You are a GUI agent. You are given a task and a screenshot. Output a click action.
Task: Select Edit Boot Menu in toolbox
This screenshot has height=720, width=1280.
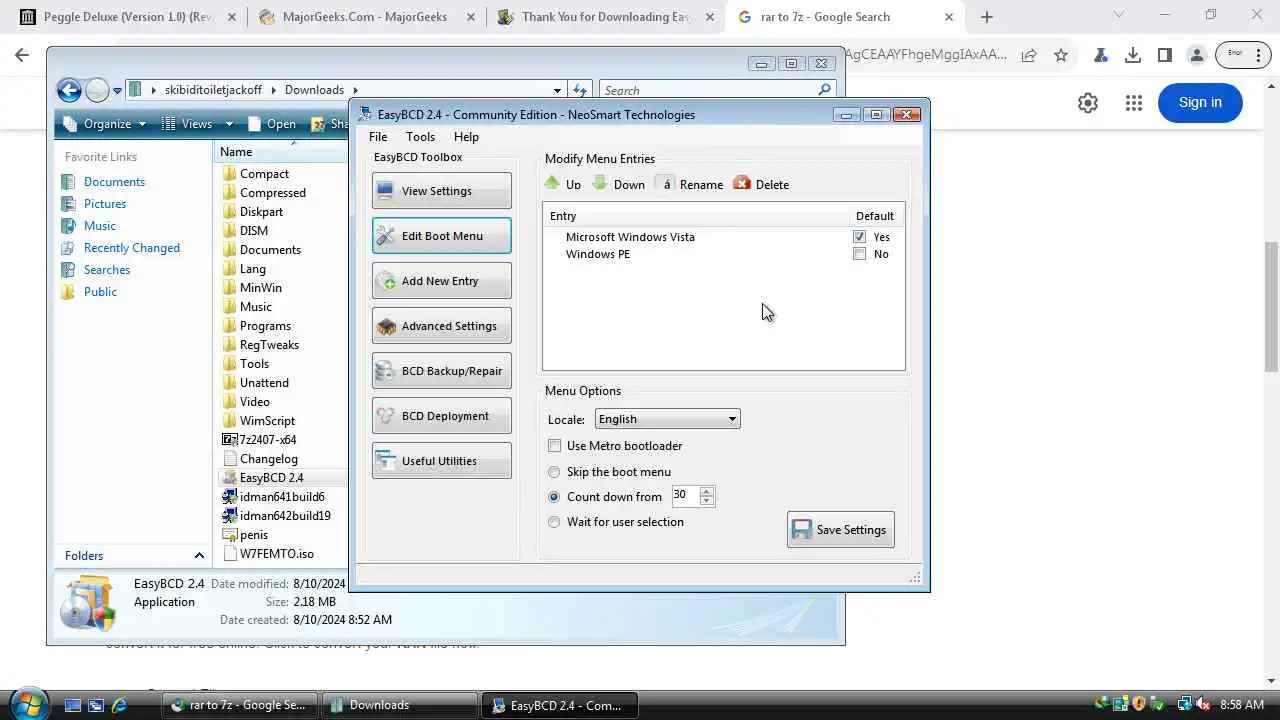442,236
